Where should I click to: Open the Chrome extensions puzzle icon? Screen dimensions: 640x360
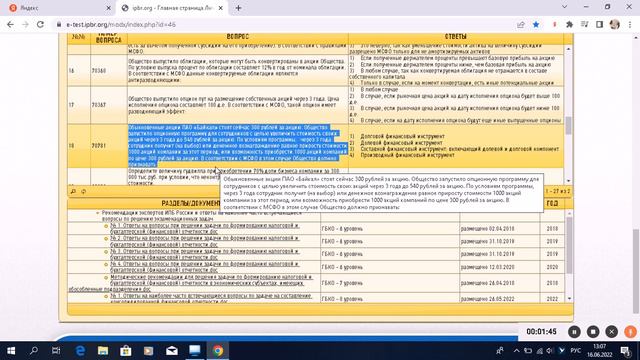point(569,24)
